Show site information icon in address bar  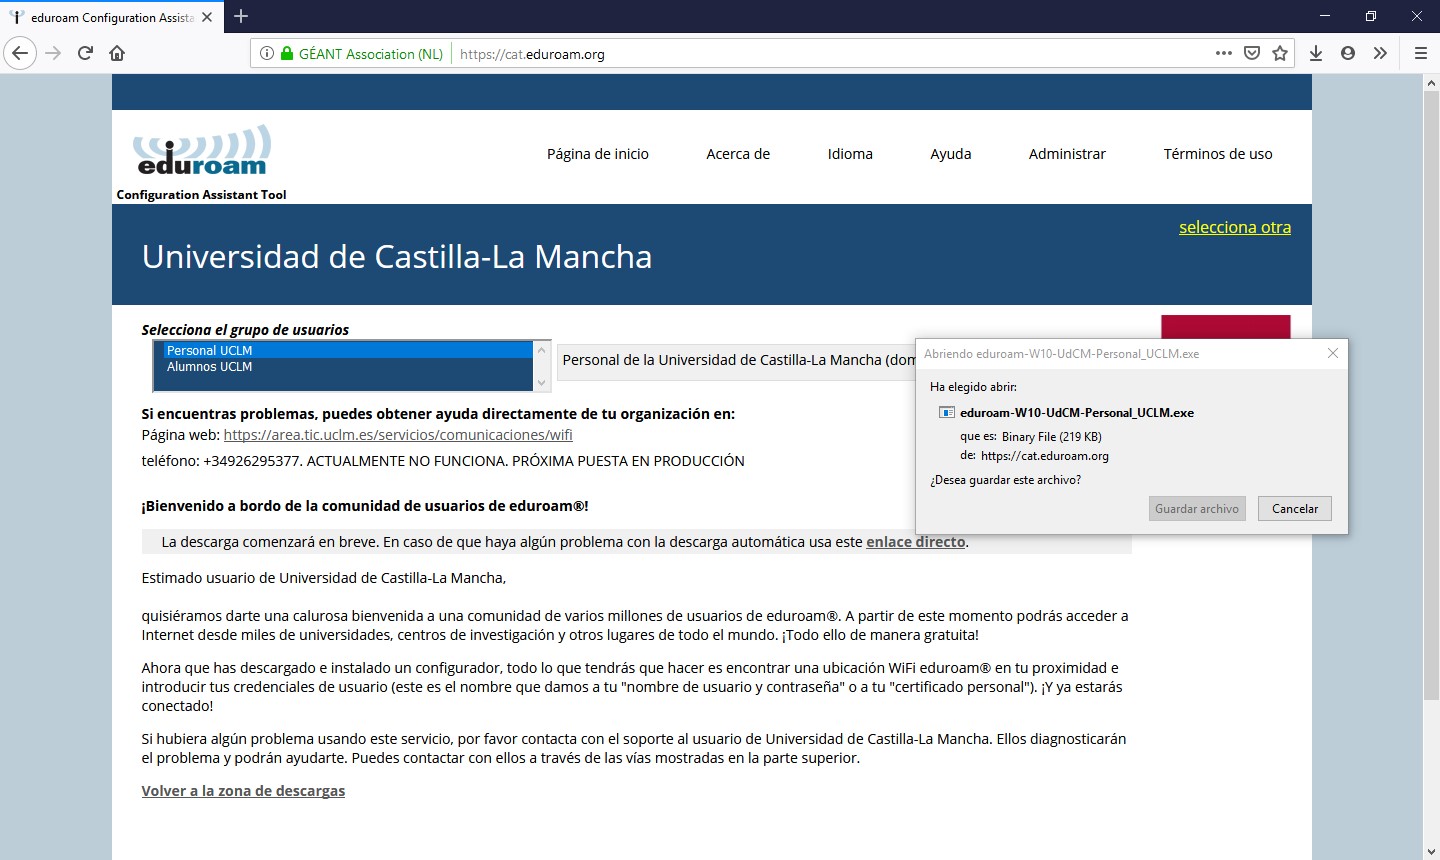click(267, 54)
